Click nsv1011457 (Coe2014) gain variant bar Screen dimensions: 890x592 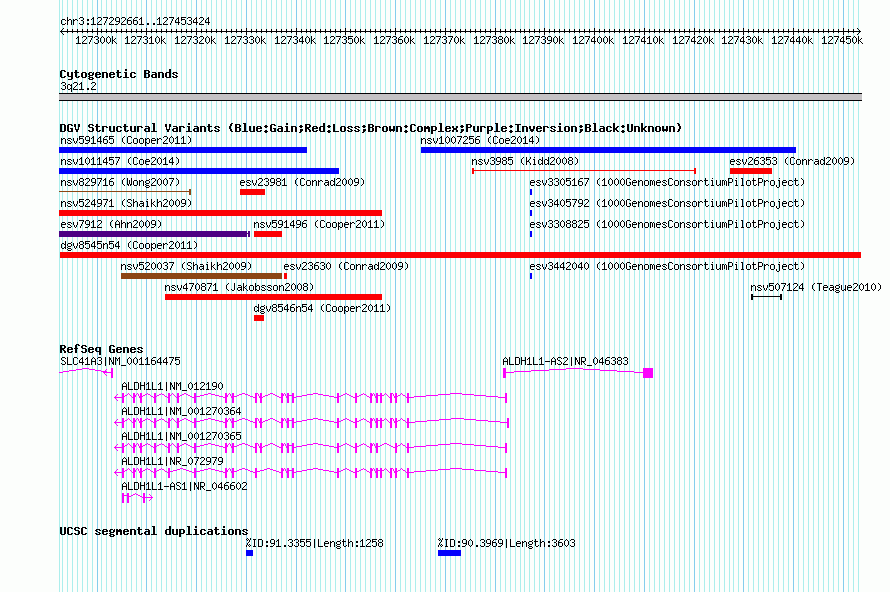click(x=199, y=171)
